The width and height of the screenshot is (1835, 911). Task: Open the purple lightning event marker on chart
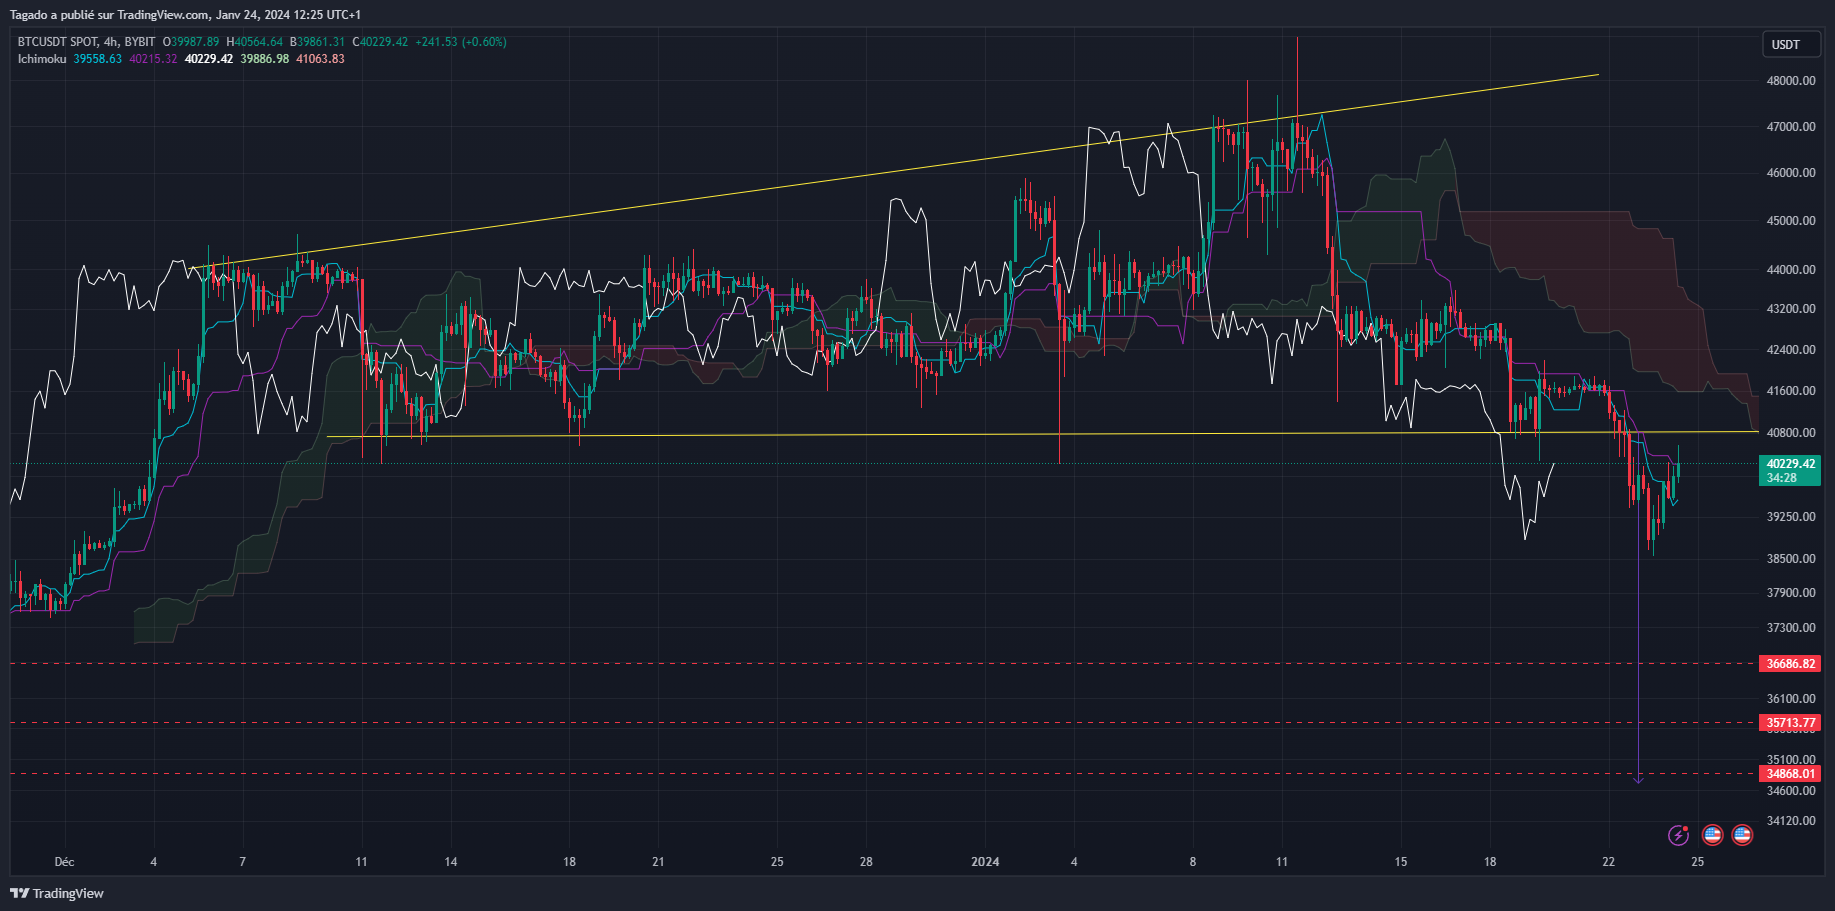coord(1680,834)
